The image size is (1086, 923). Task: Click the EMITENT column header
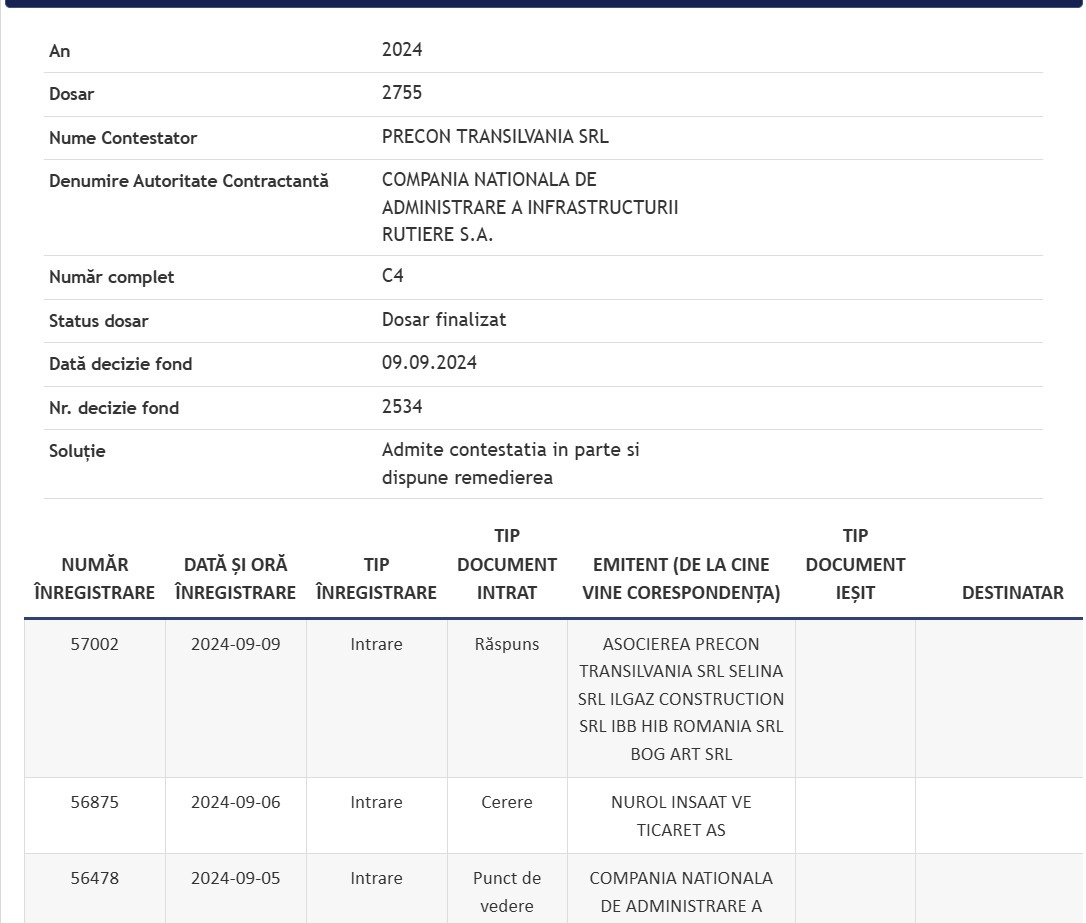pos(681,579)
